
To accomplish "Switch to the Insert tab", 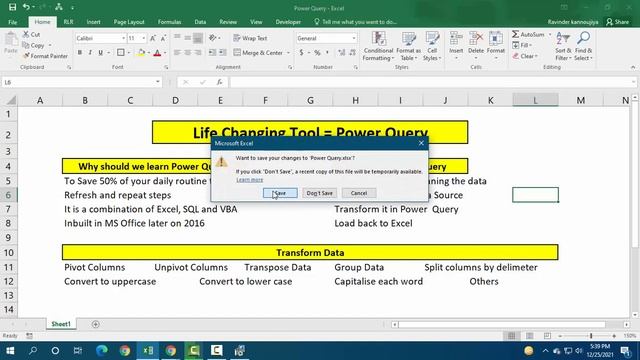I will tap(93, 22).
